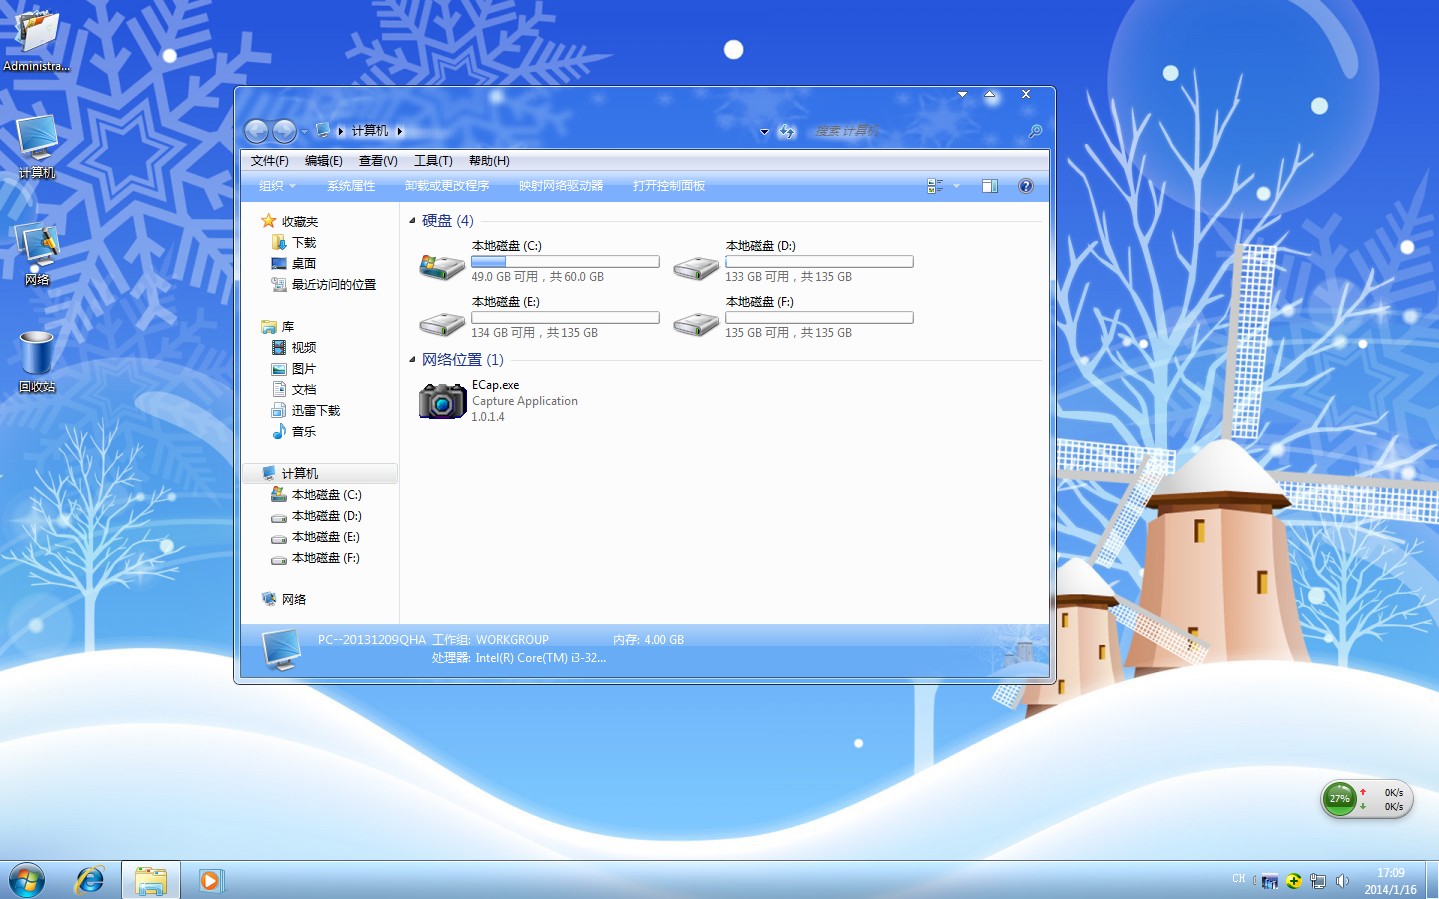Viewport: 1439px width, 899px height.
Task: Open the 计算机 desktop icon
Action: [x=37, y=147]
